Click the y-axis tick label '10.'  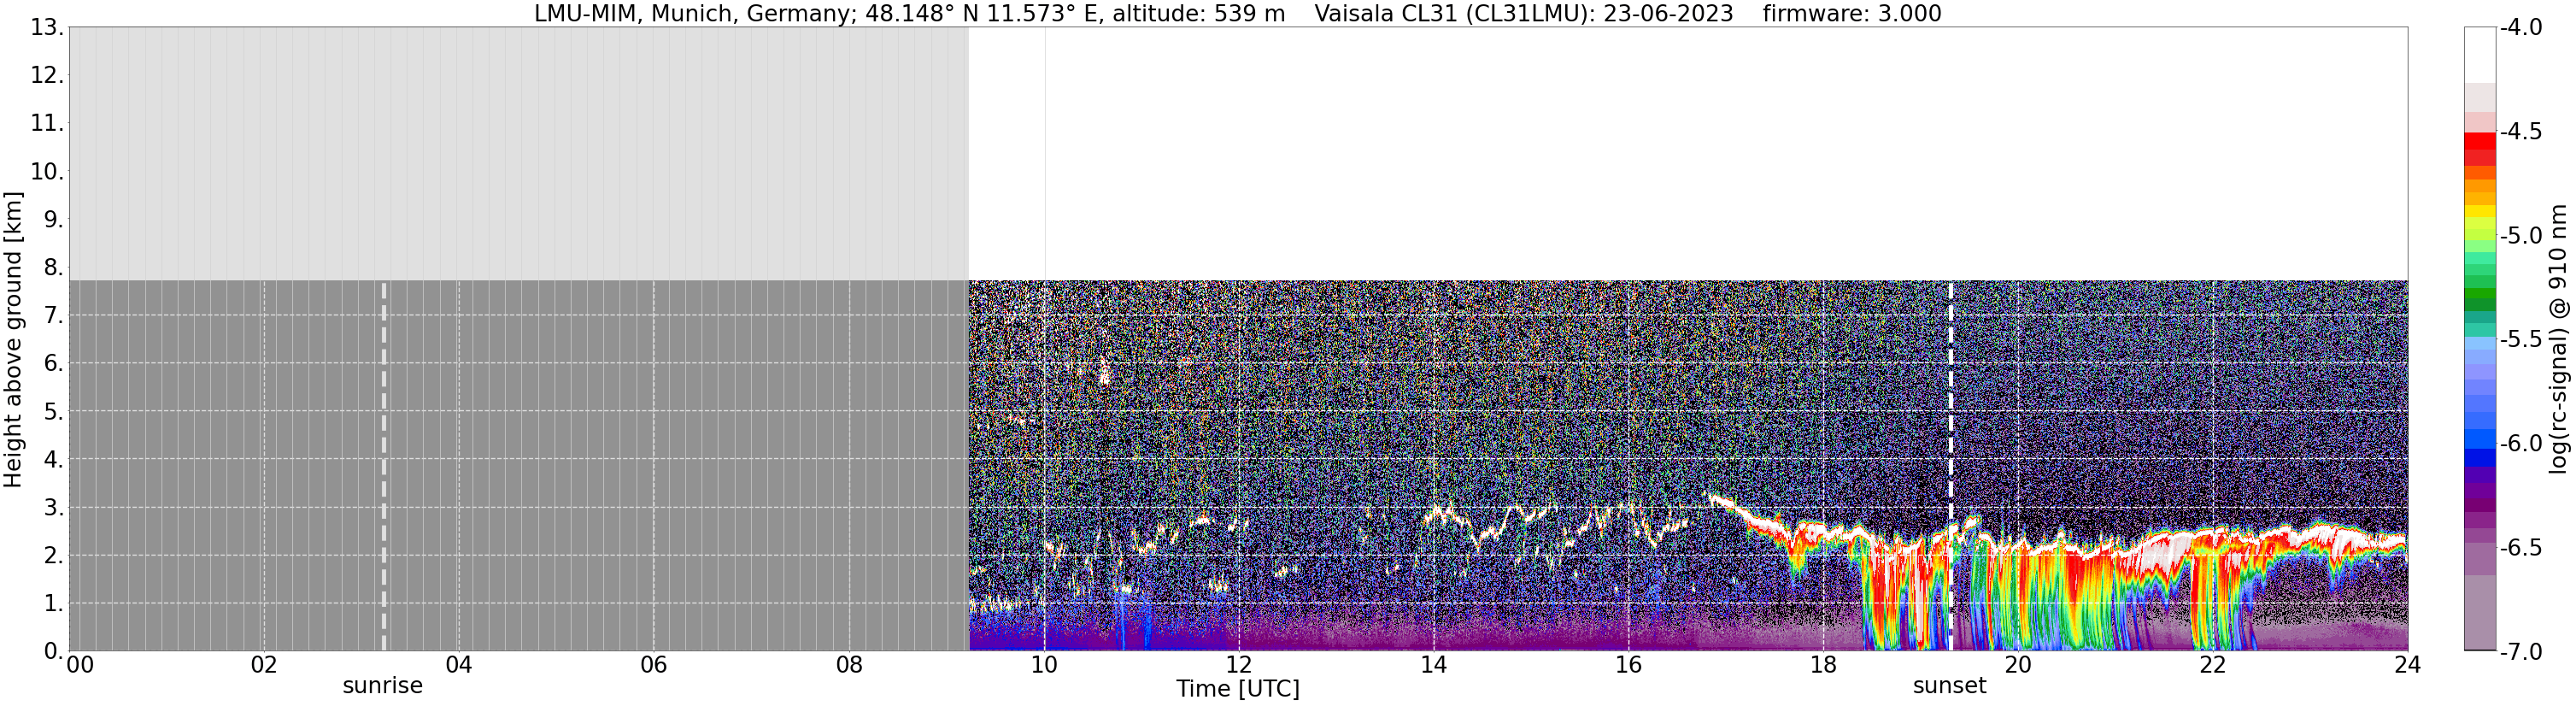[47, 172]
